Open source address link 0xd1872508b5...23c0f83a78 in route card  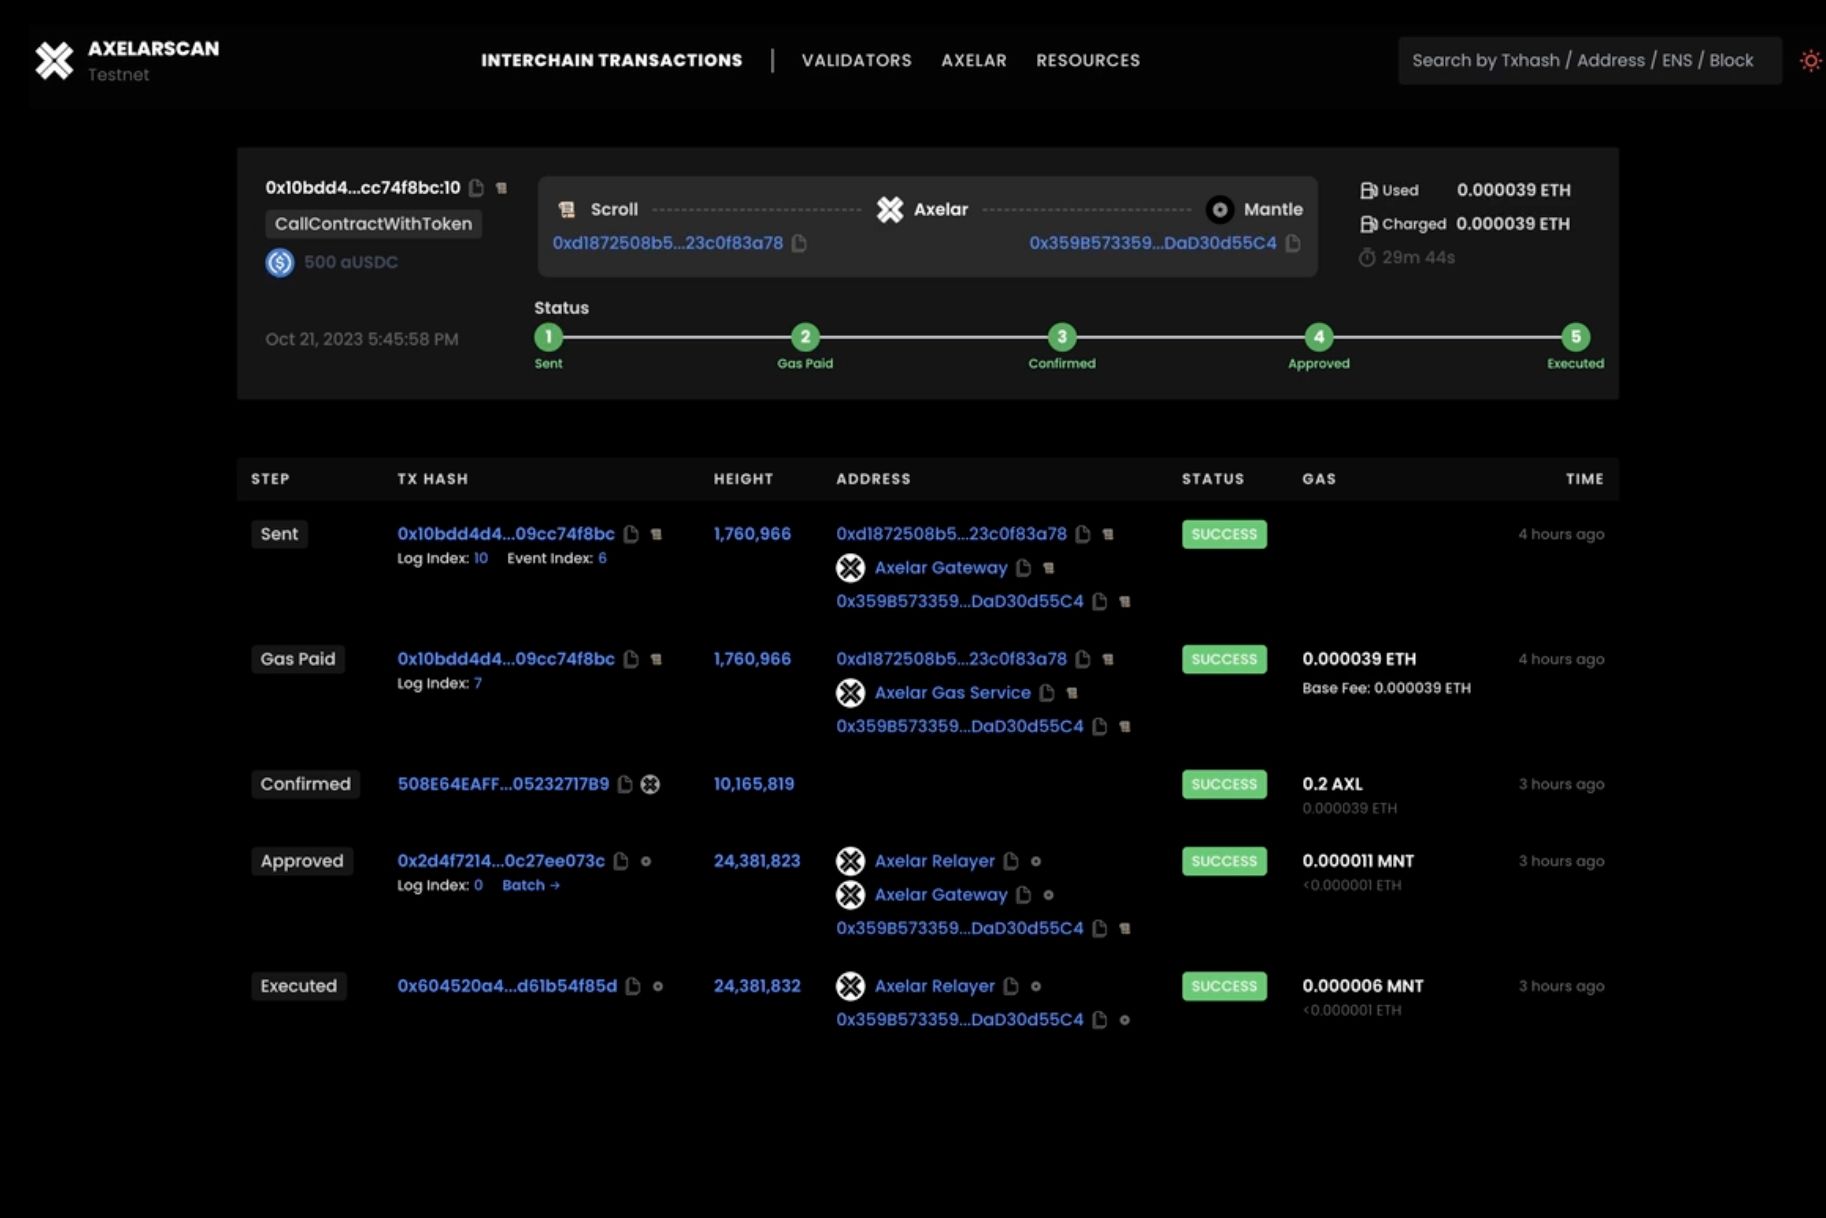click(x=668, y=243)
